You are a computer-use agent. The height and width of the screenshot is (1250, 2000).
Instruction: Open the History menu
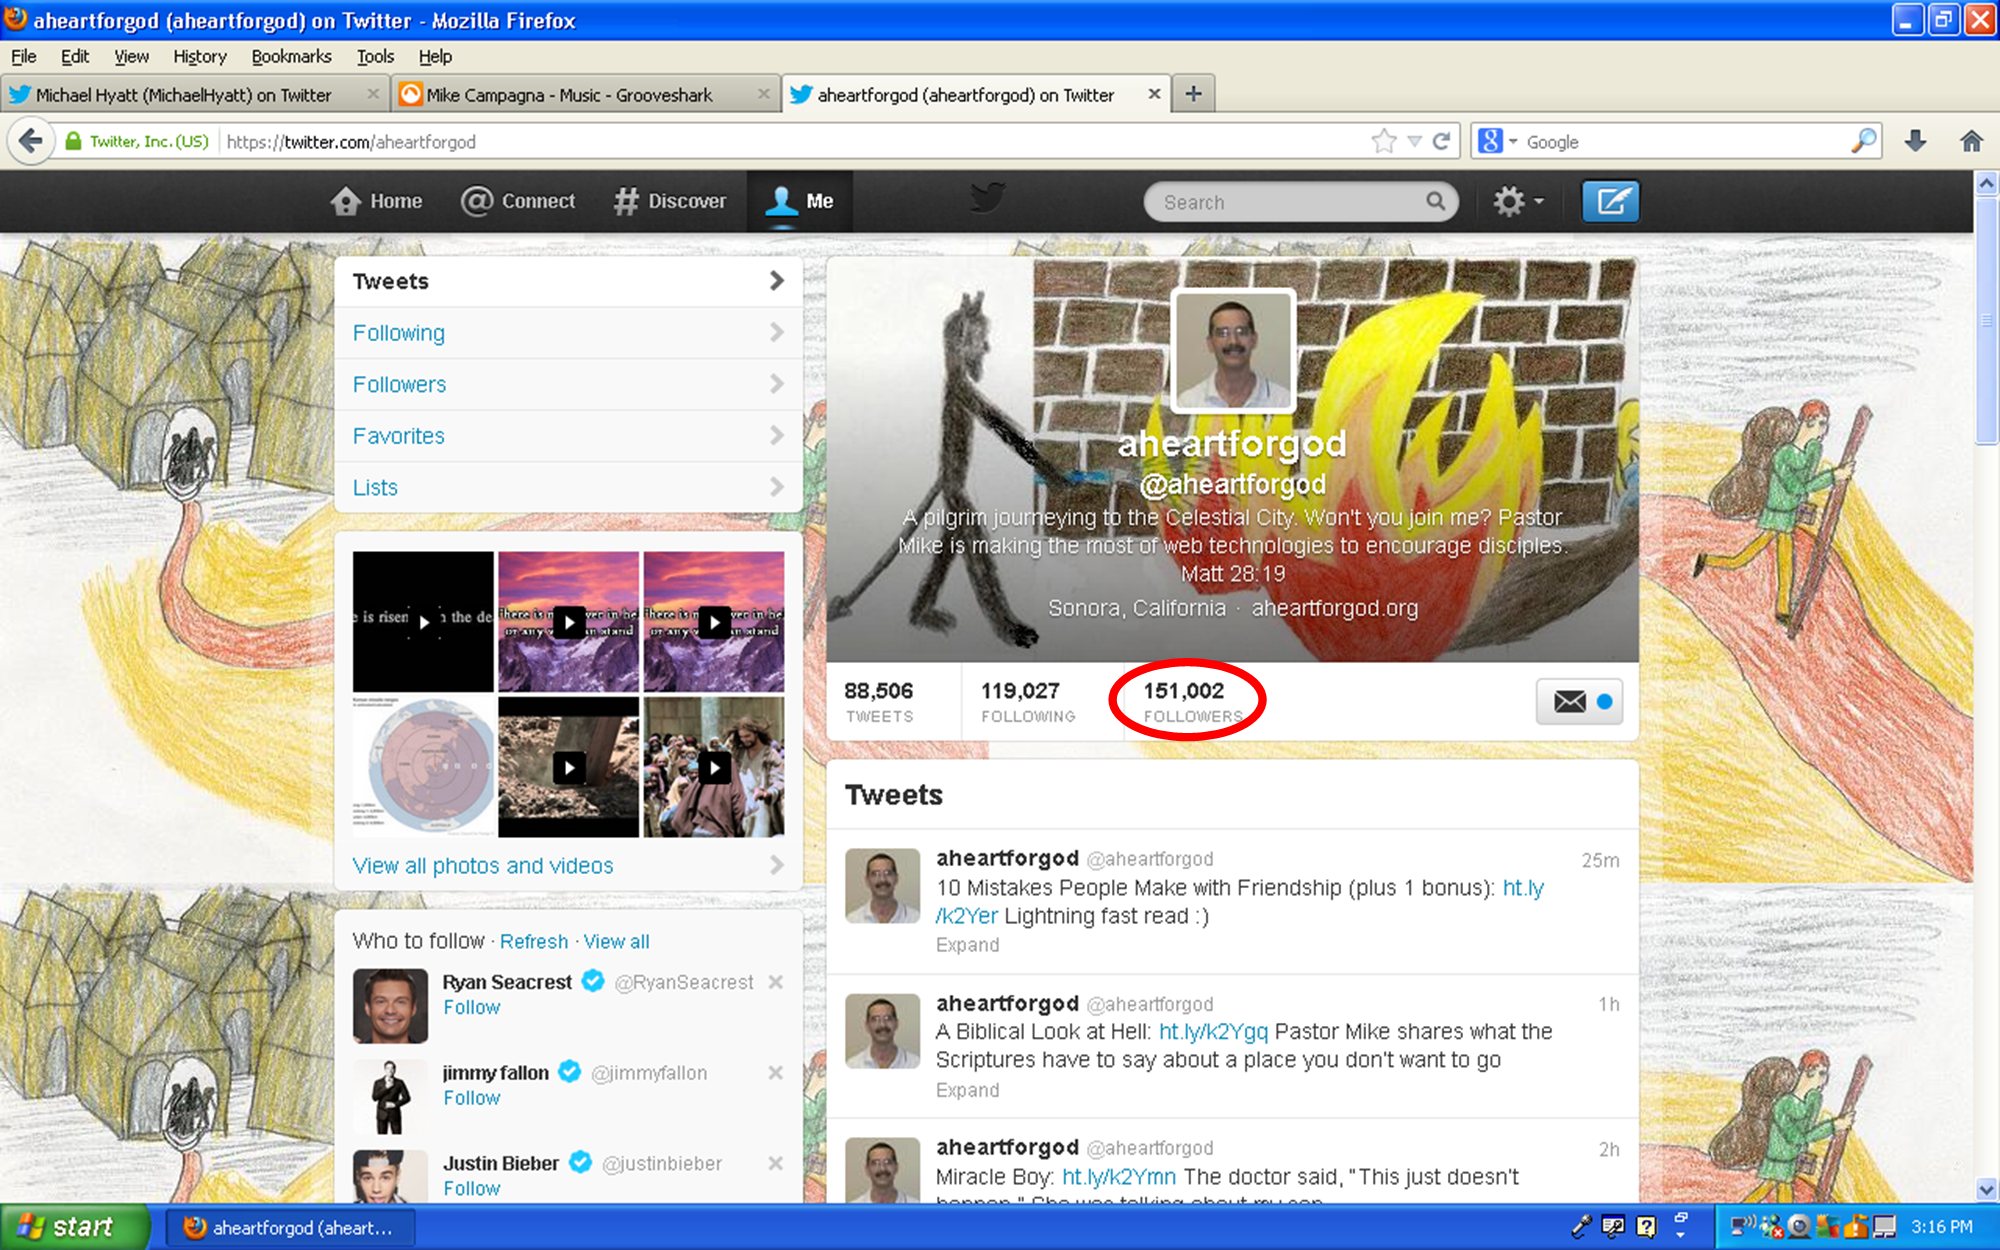(x=200, y=56)
